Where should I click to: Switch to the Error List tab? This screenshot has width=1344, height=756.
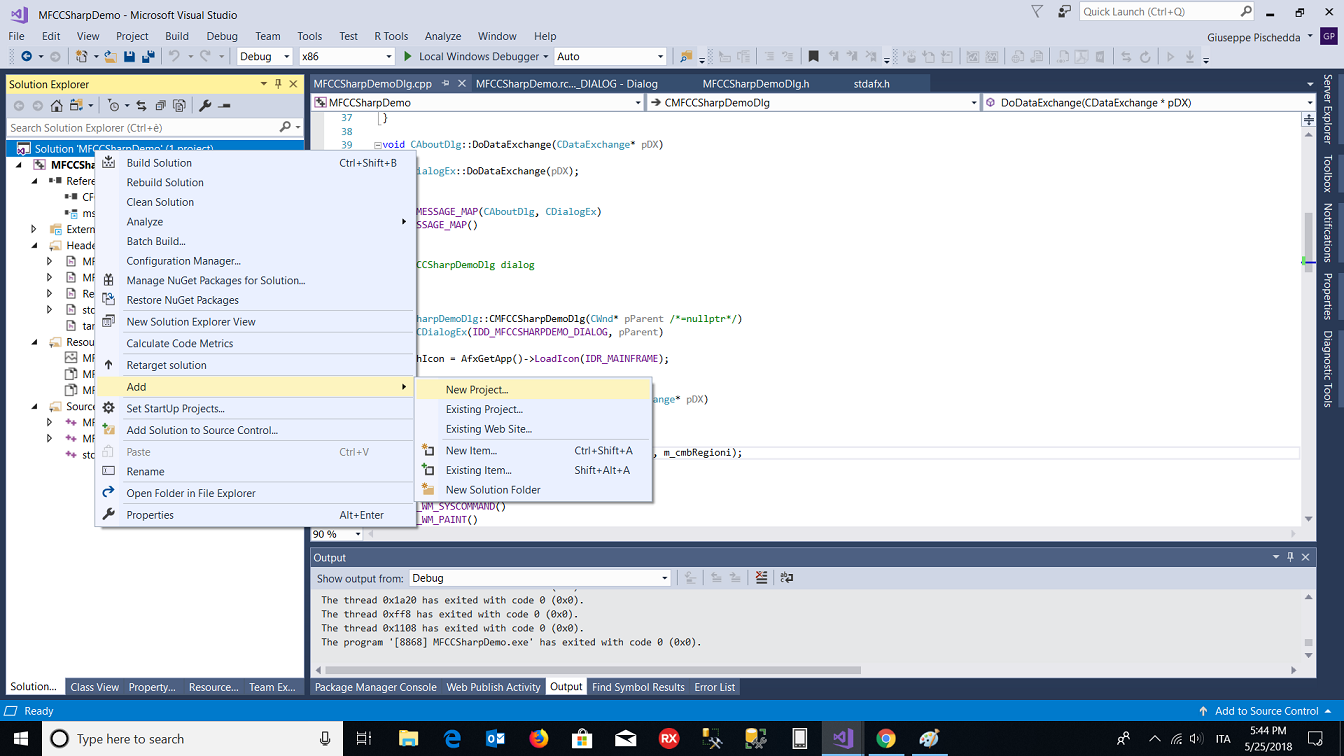714,687
